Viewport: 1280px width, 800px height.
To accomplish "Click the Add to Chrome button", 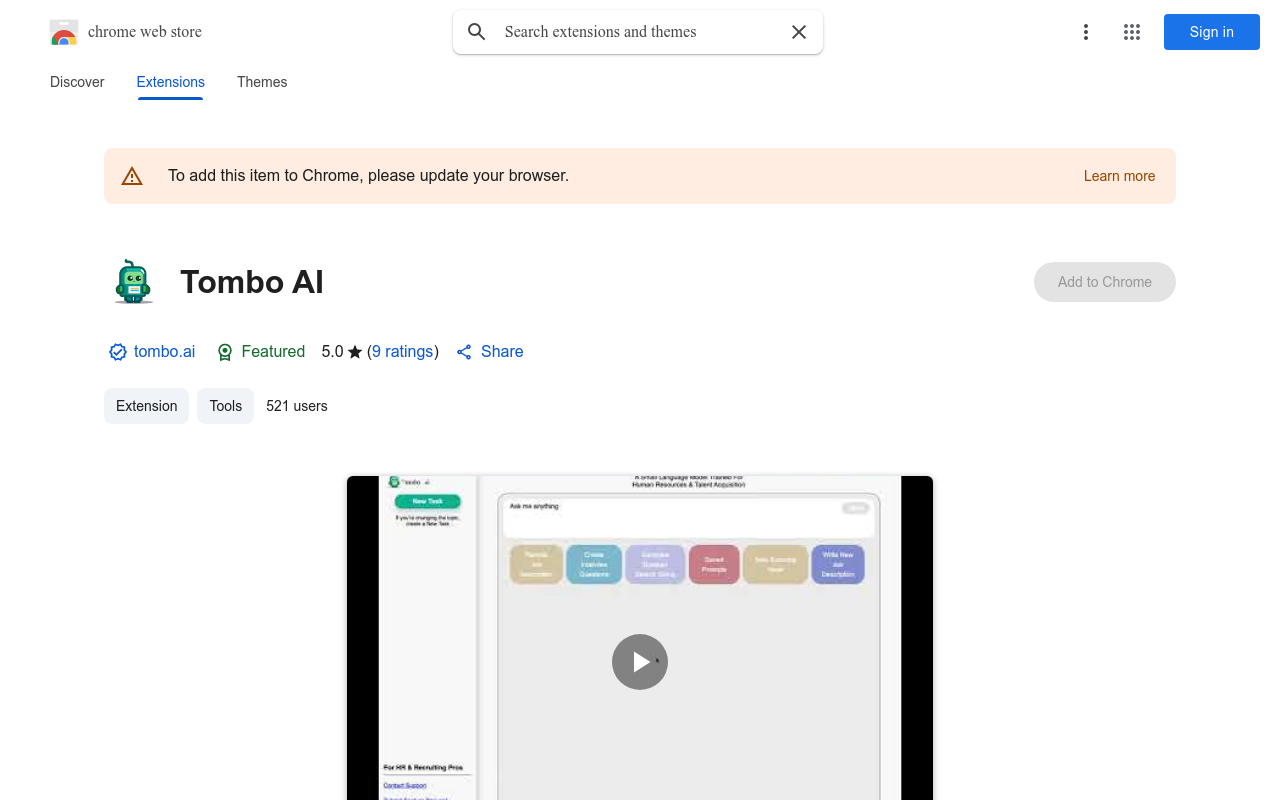I will click(1105, 282).
